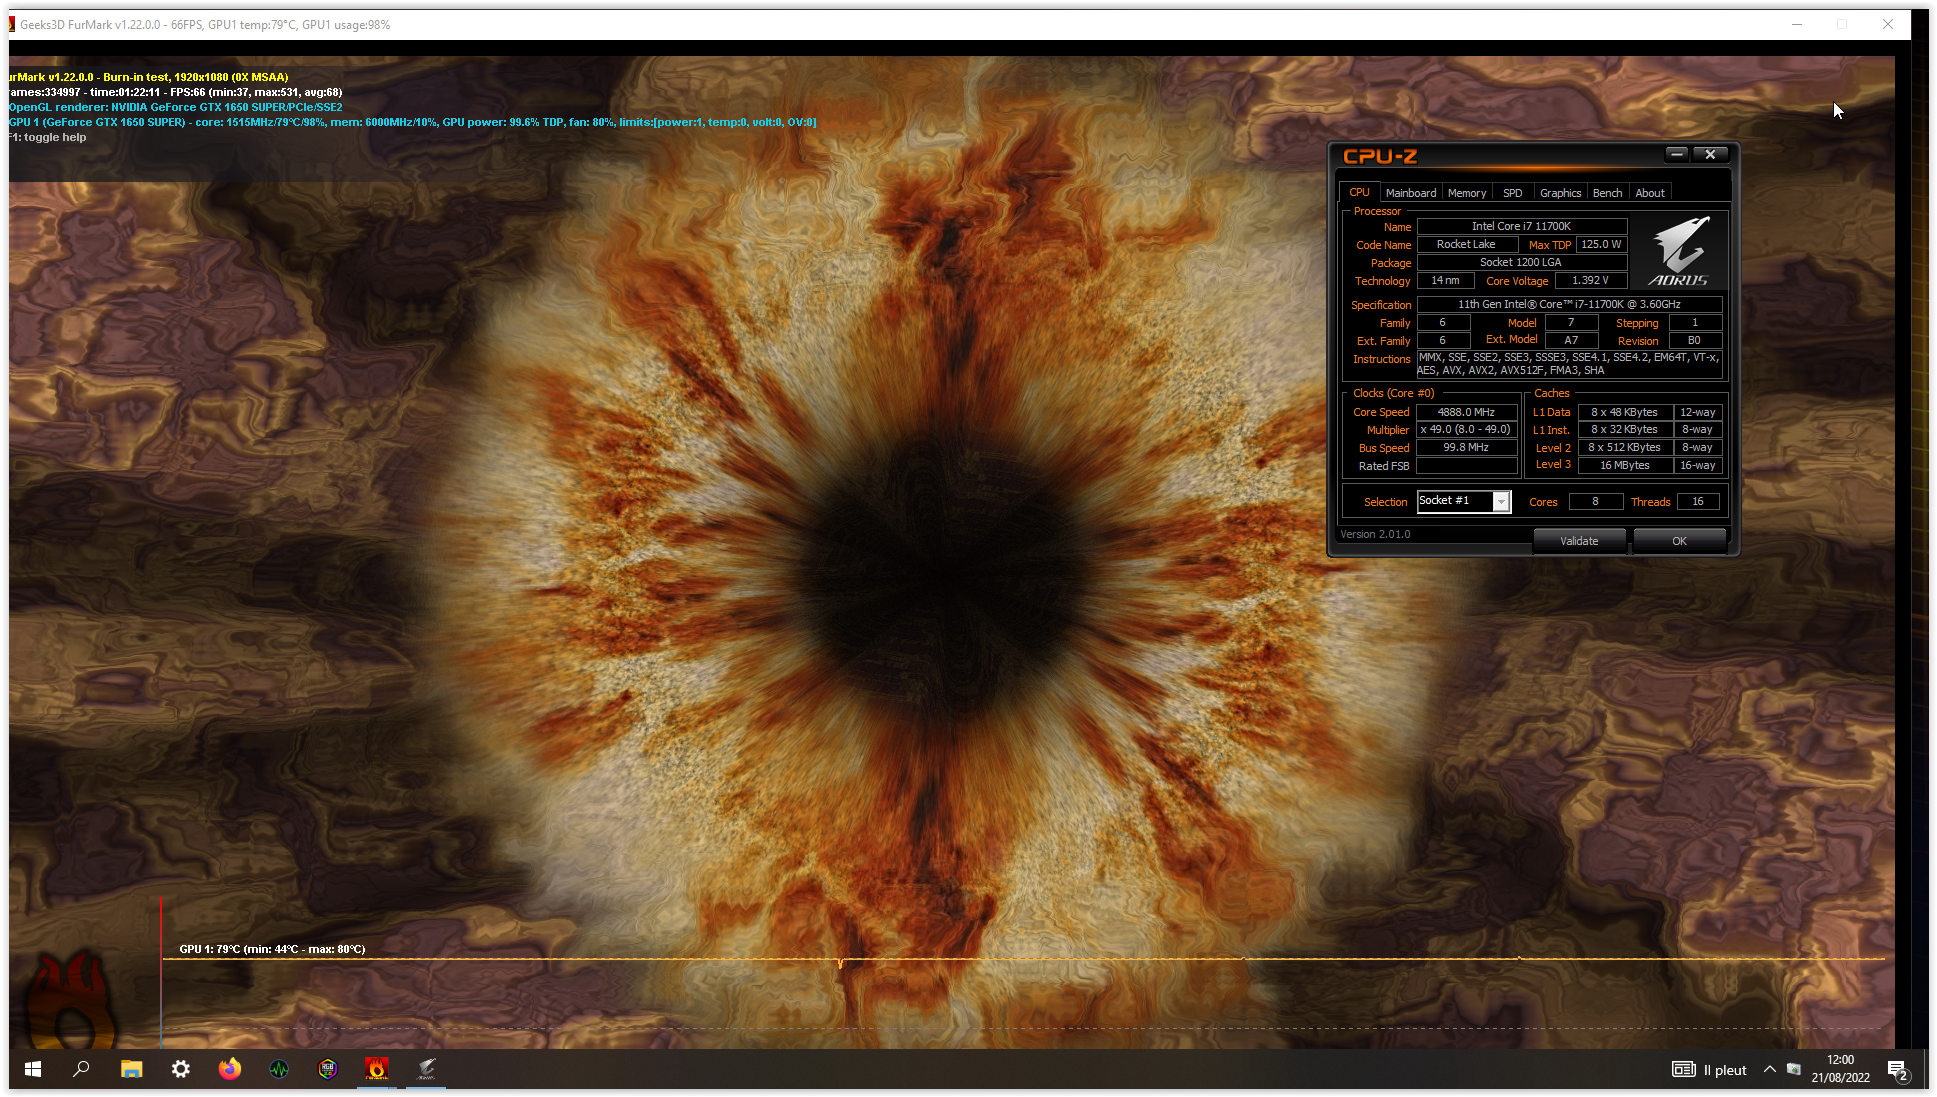Open File Explorer from the taskbar
1937x1097 pixels.
[131, 1069]
